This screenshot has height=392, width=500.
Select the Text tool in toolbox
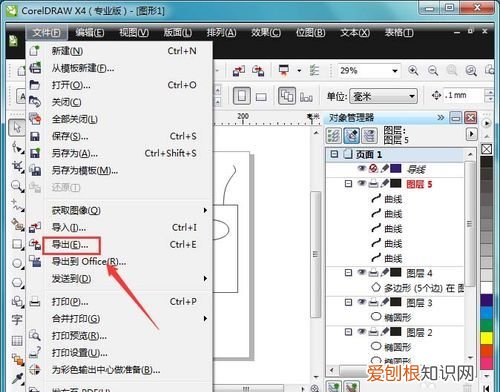tap(17, 320)
